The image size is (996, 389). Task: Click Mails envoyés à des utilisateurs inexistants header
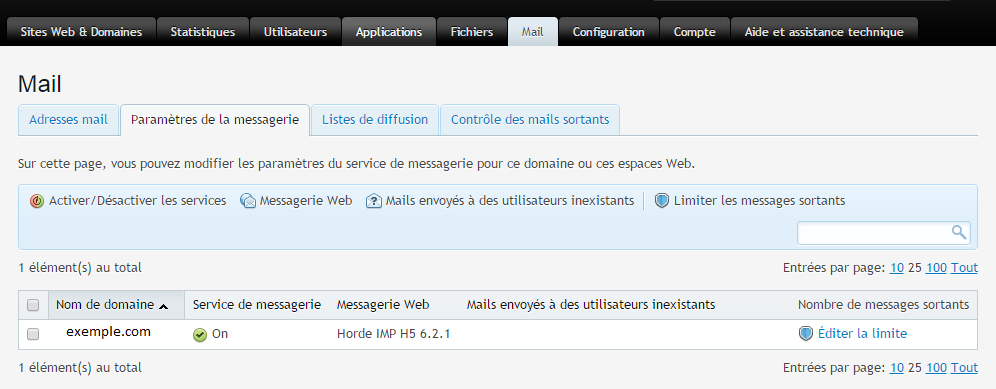coord(591,305)
